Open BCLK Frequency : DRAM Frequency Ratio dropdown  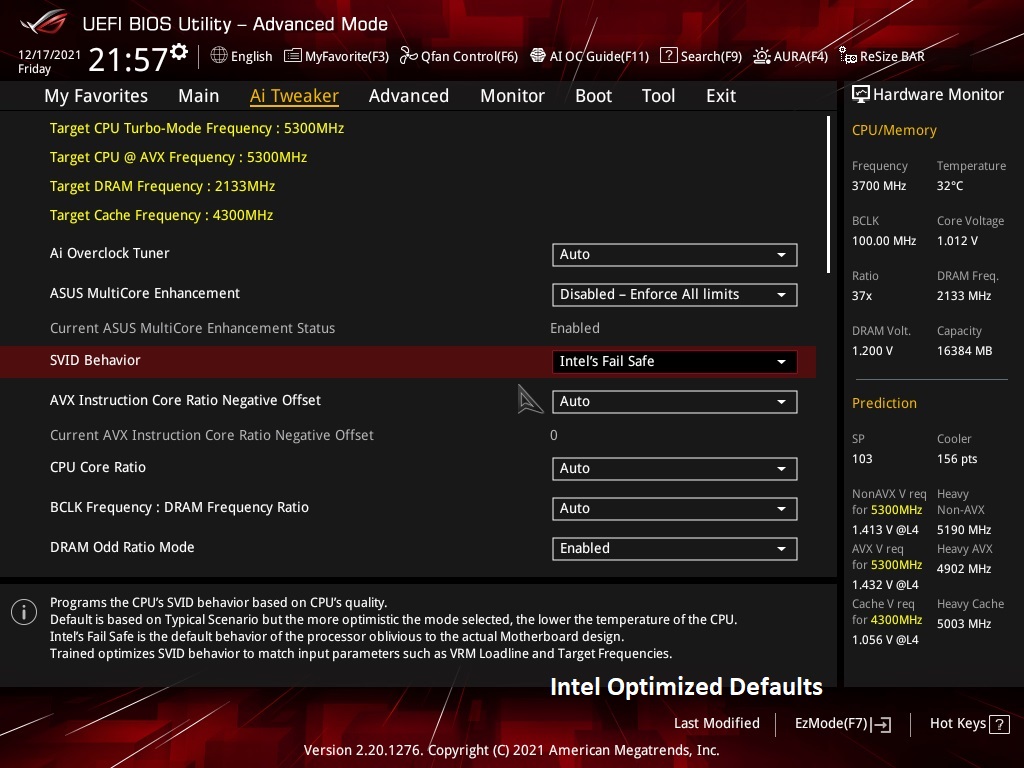click(x=675, y=509)
